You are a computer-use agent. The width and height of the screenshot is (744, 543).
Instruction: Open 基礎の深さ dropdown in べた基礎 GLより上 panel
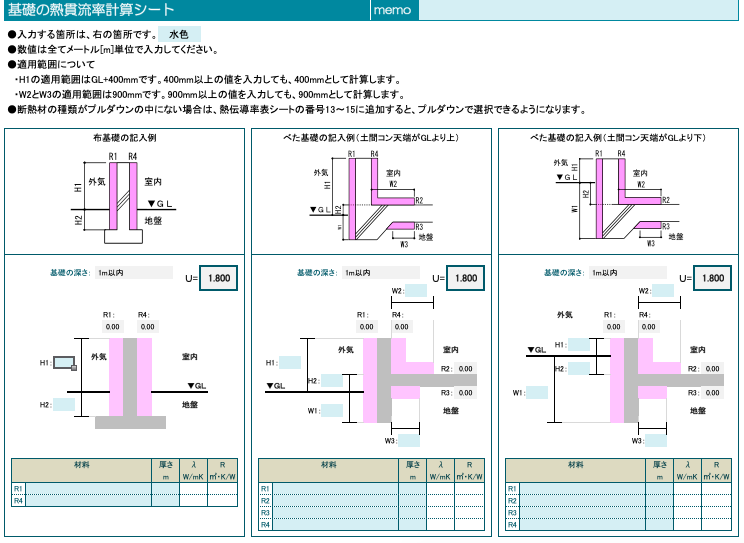click(x=381, y=272)
